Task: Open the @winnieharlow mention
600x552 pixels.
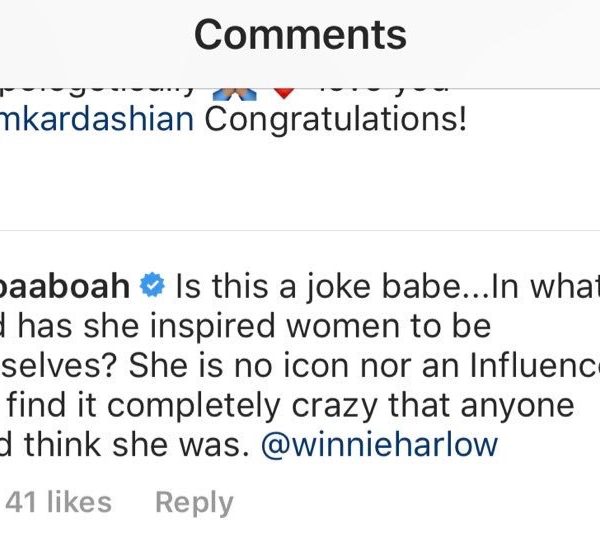Action: 379,445
